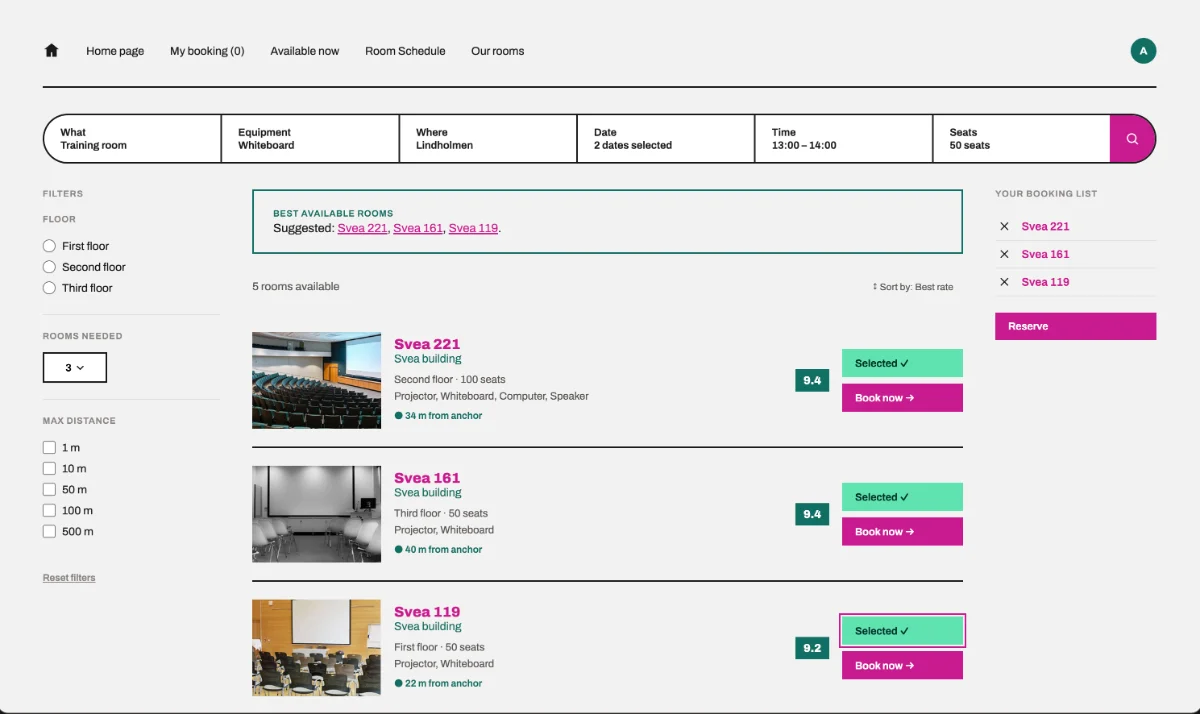Open suggested Svea 221 link

(362, 228)
